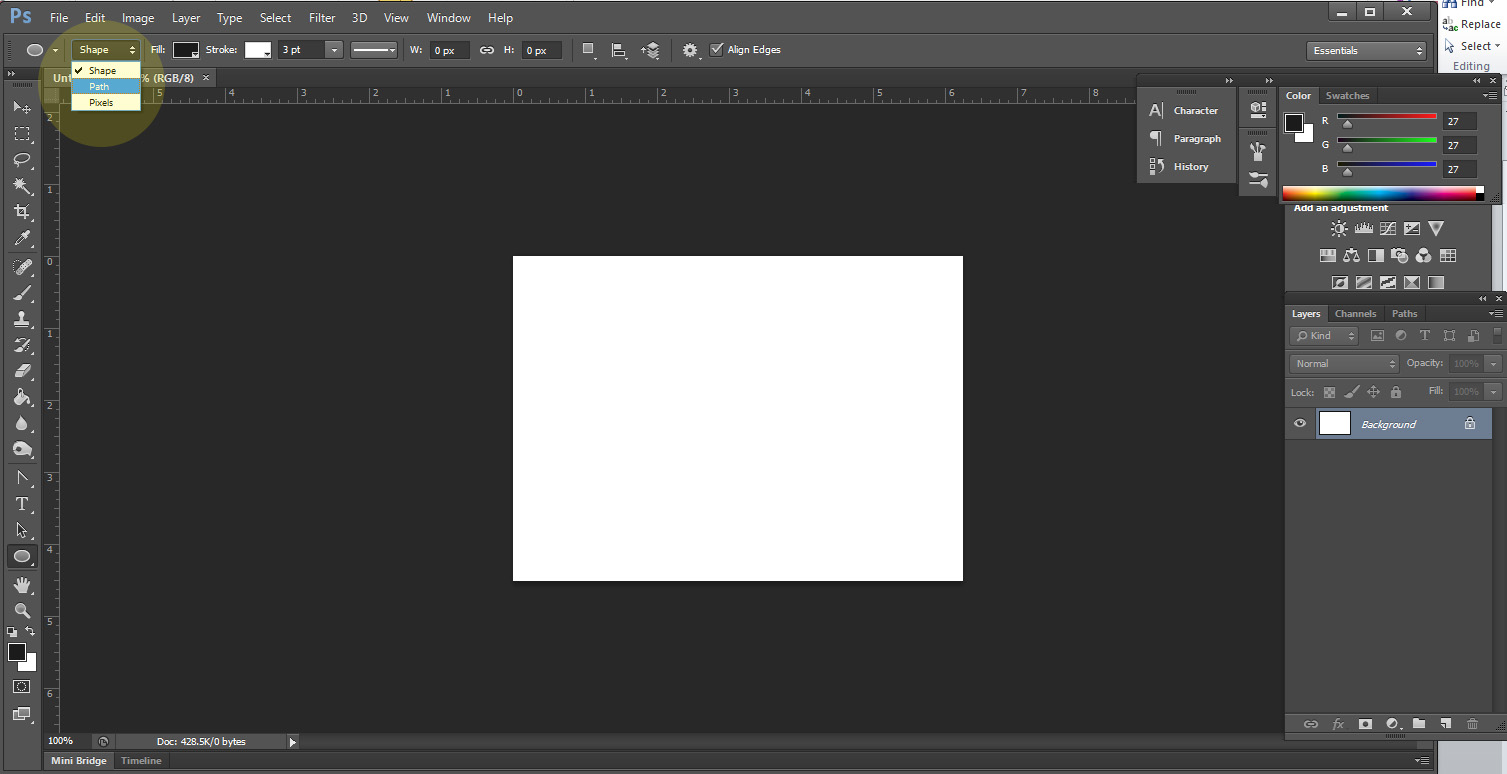Select the Crop tool

coord(21,212)
